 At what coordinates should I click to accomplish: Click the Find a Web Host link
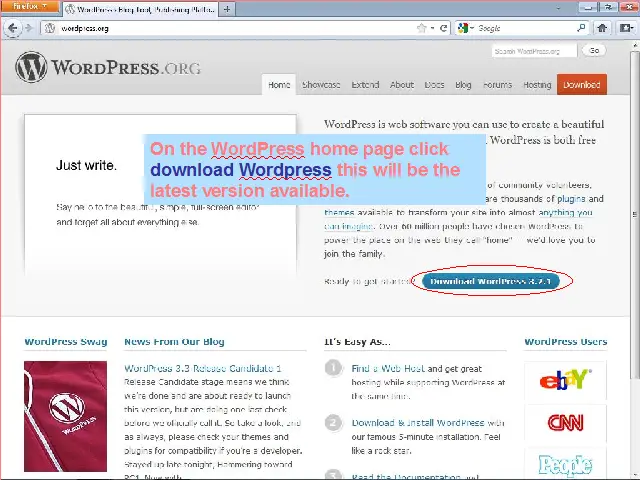[388, 368]
